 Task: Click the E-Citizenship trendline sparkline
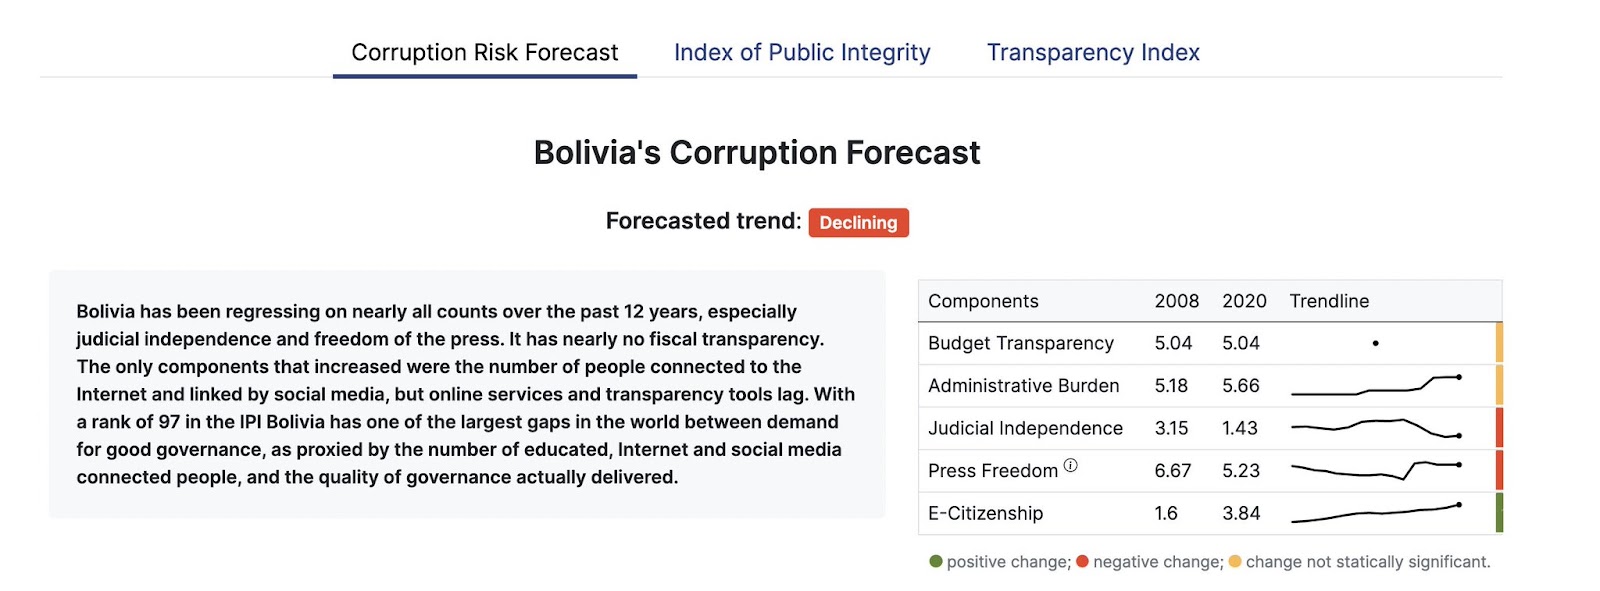(x=1376, y=513)
